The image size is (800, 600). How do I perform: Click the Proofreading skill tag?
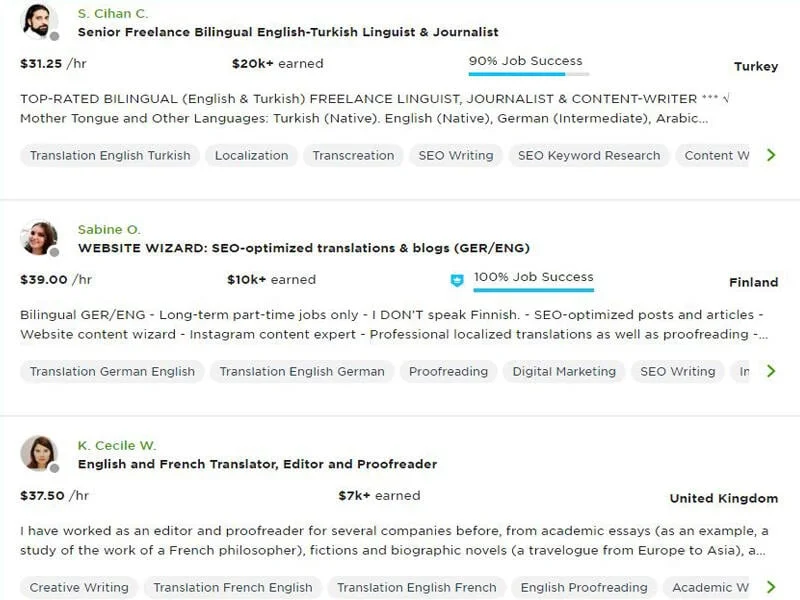[x=448, y=371]
